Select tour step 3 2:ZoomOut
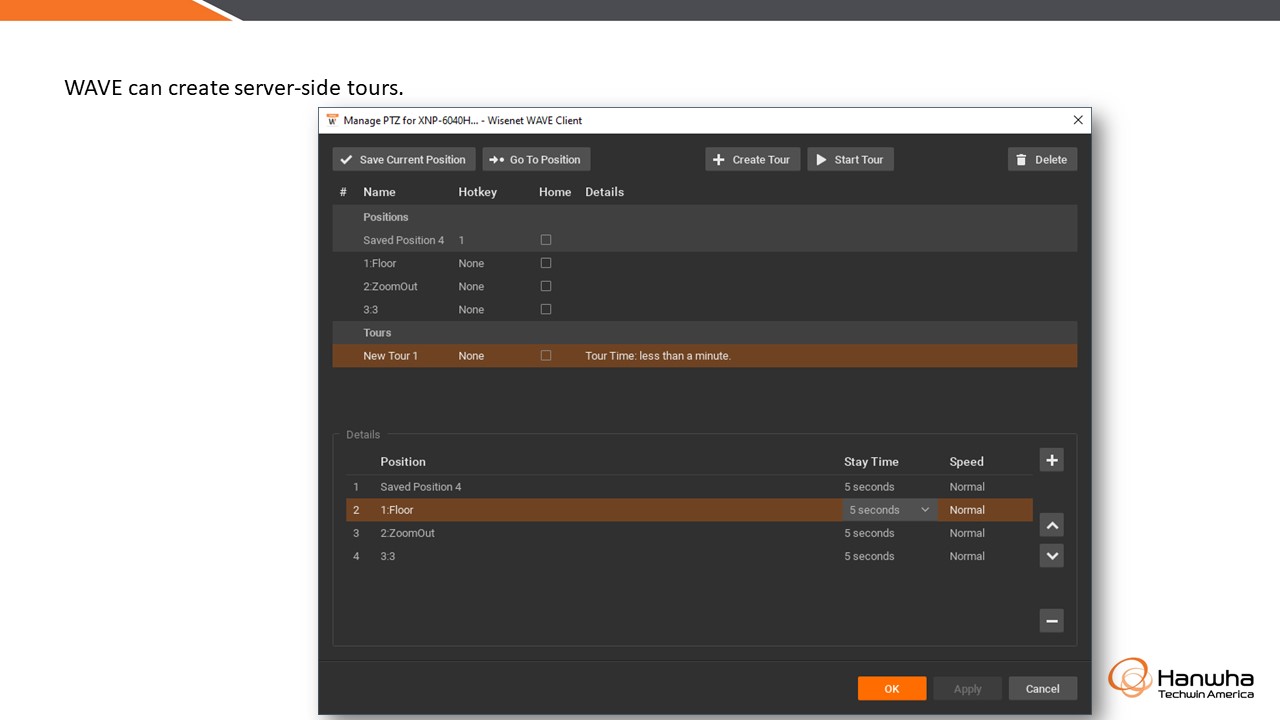 [x=690, y=533]
